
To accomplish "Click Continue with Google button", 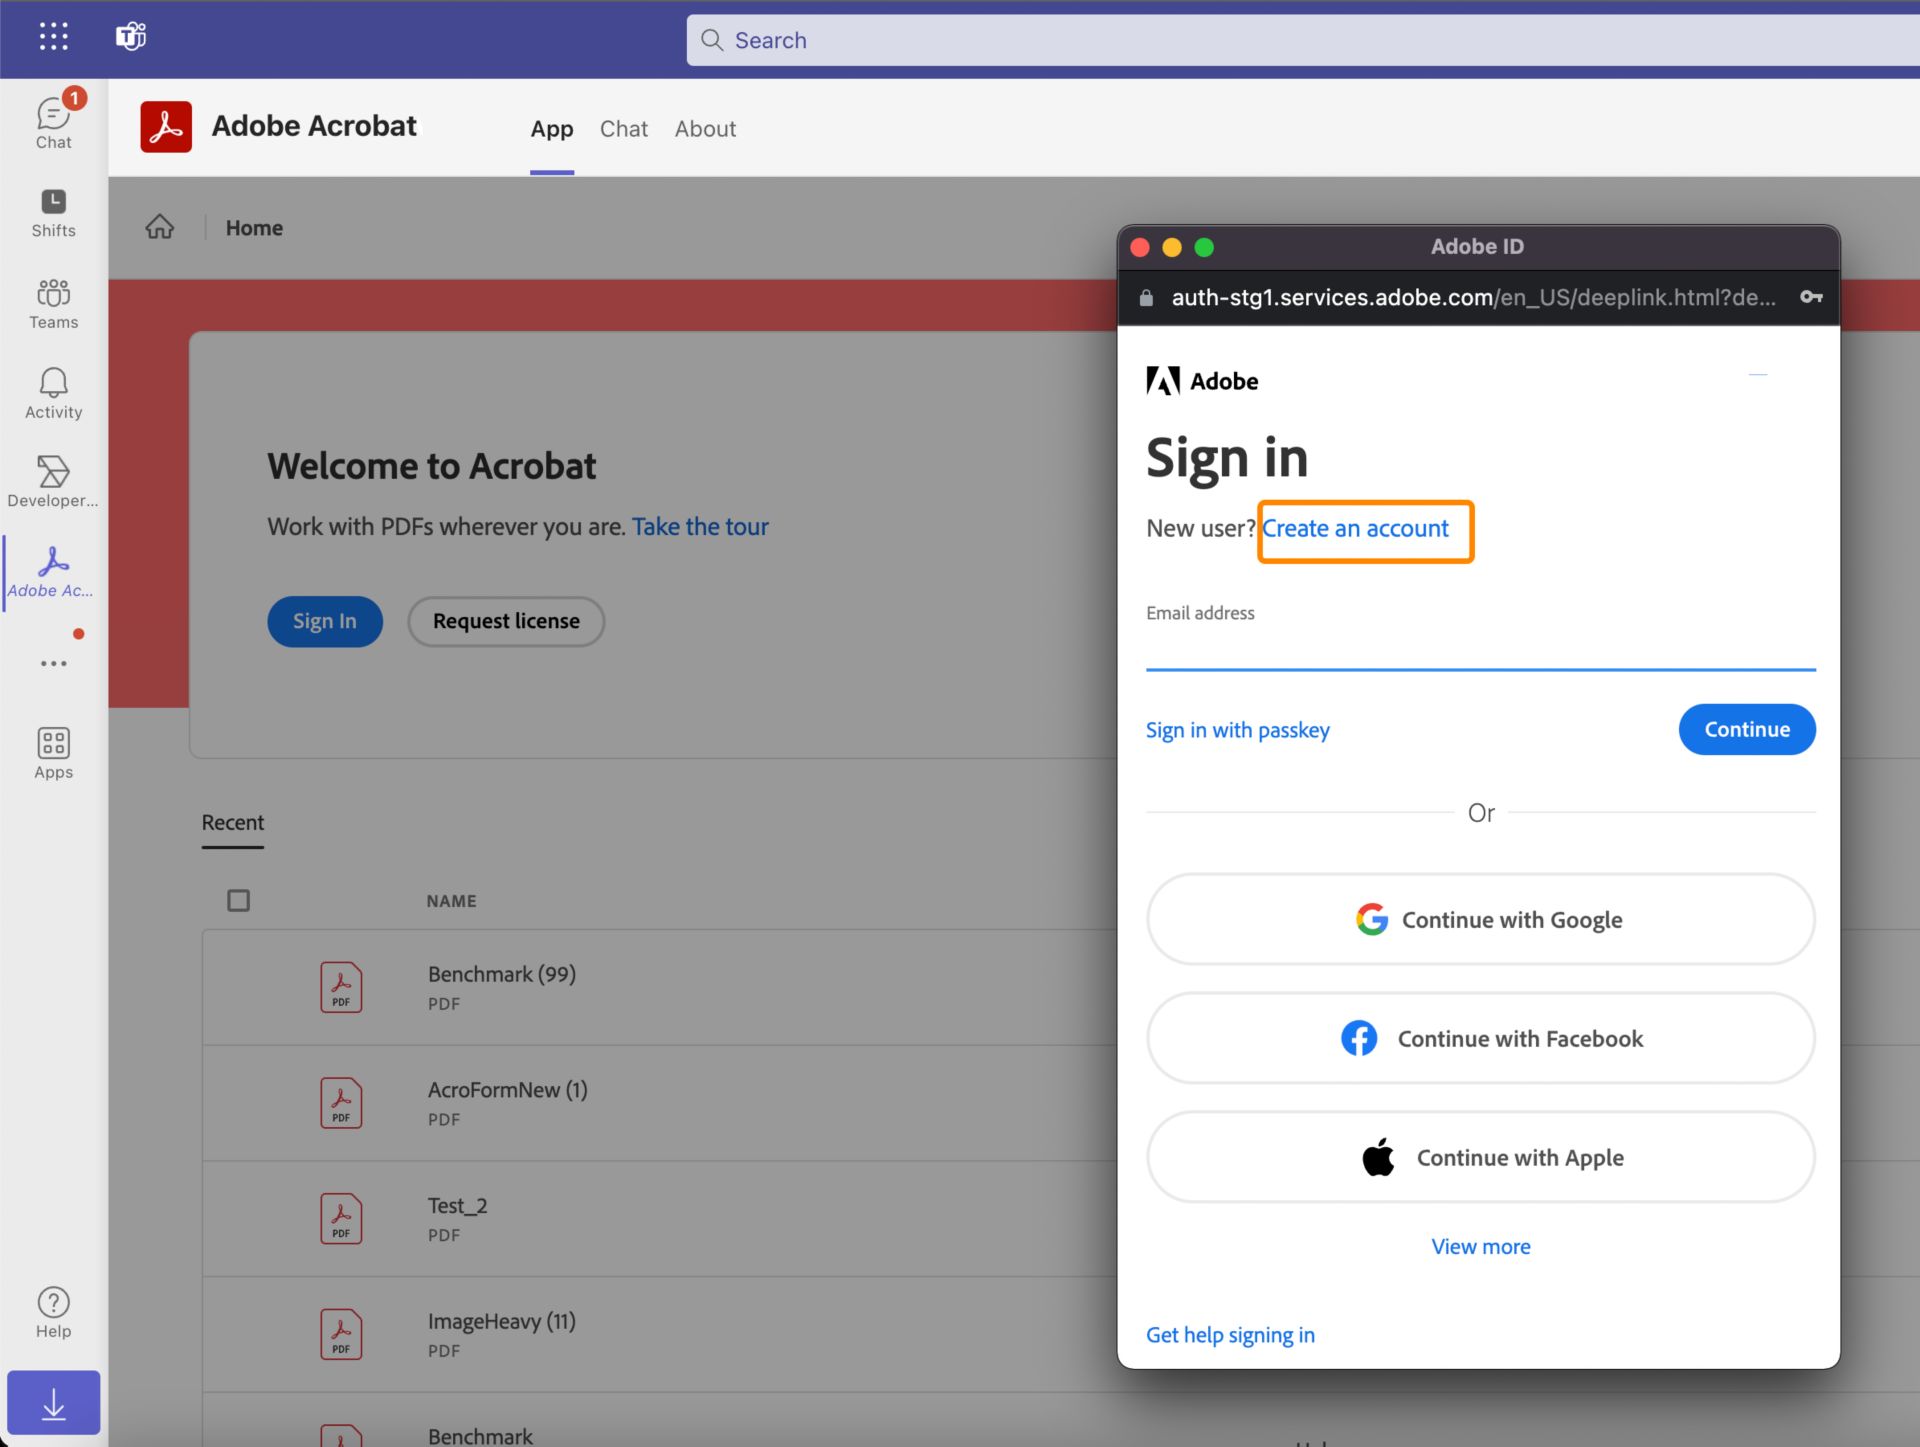I will pyautogui.click(x=1481, y=918).
